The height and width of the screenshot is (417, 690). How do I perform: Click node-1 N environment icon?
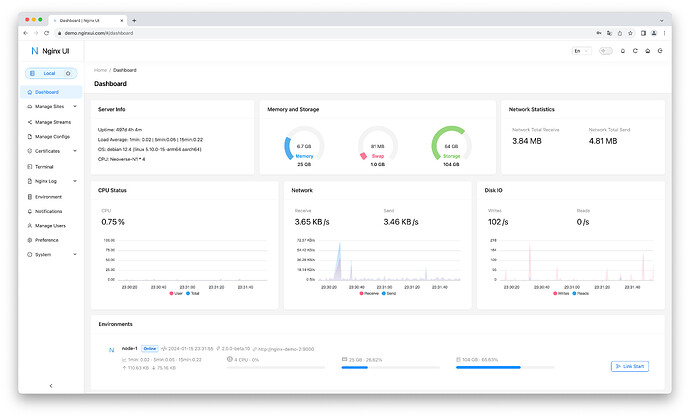tap(111, 350)
